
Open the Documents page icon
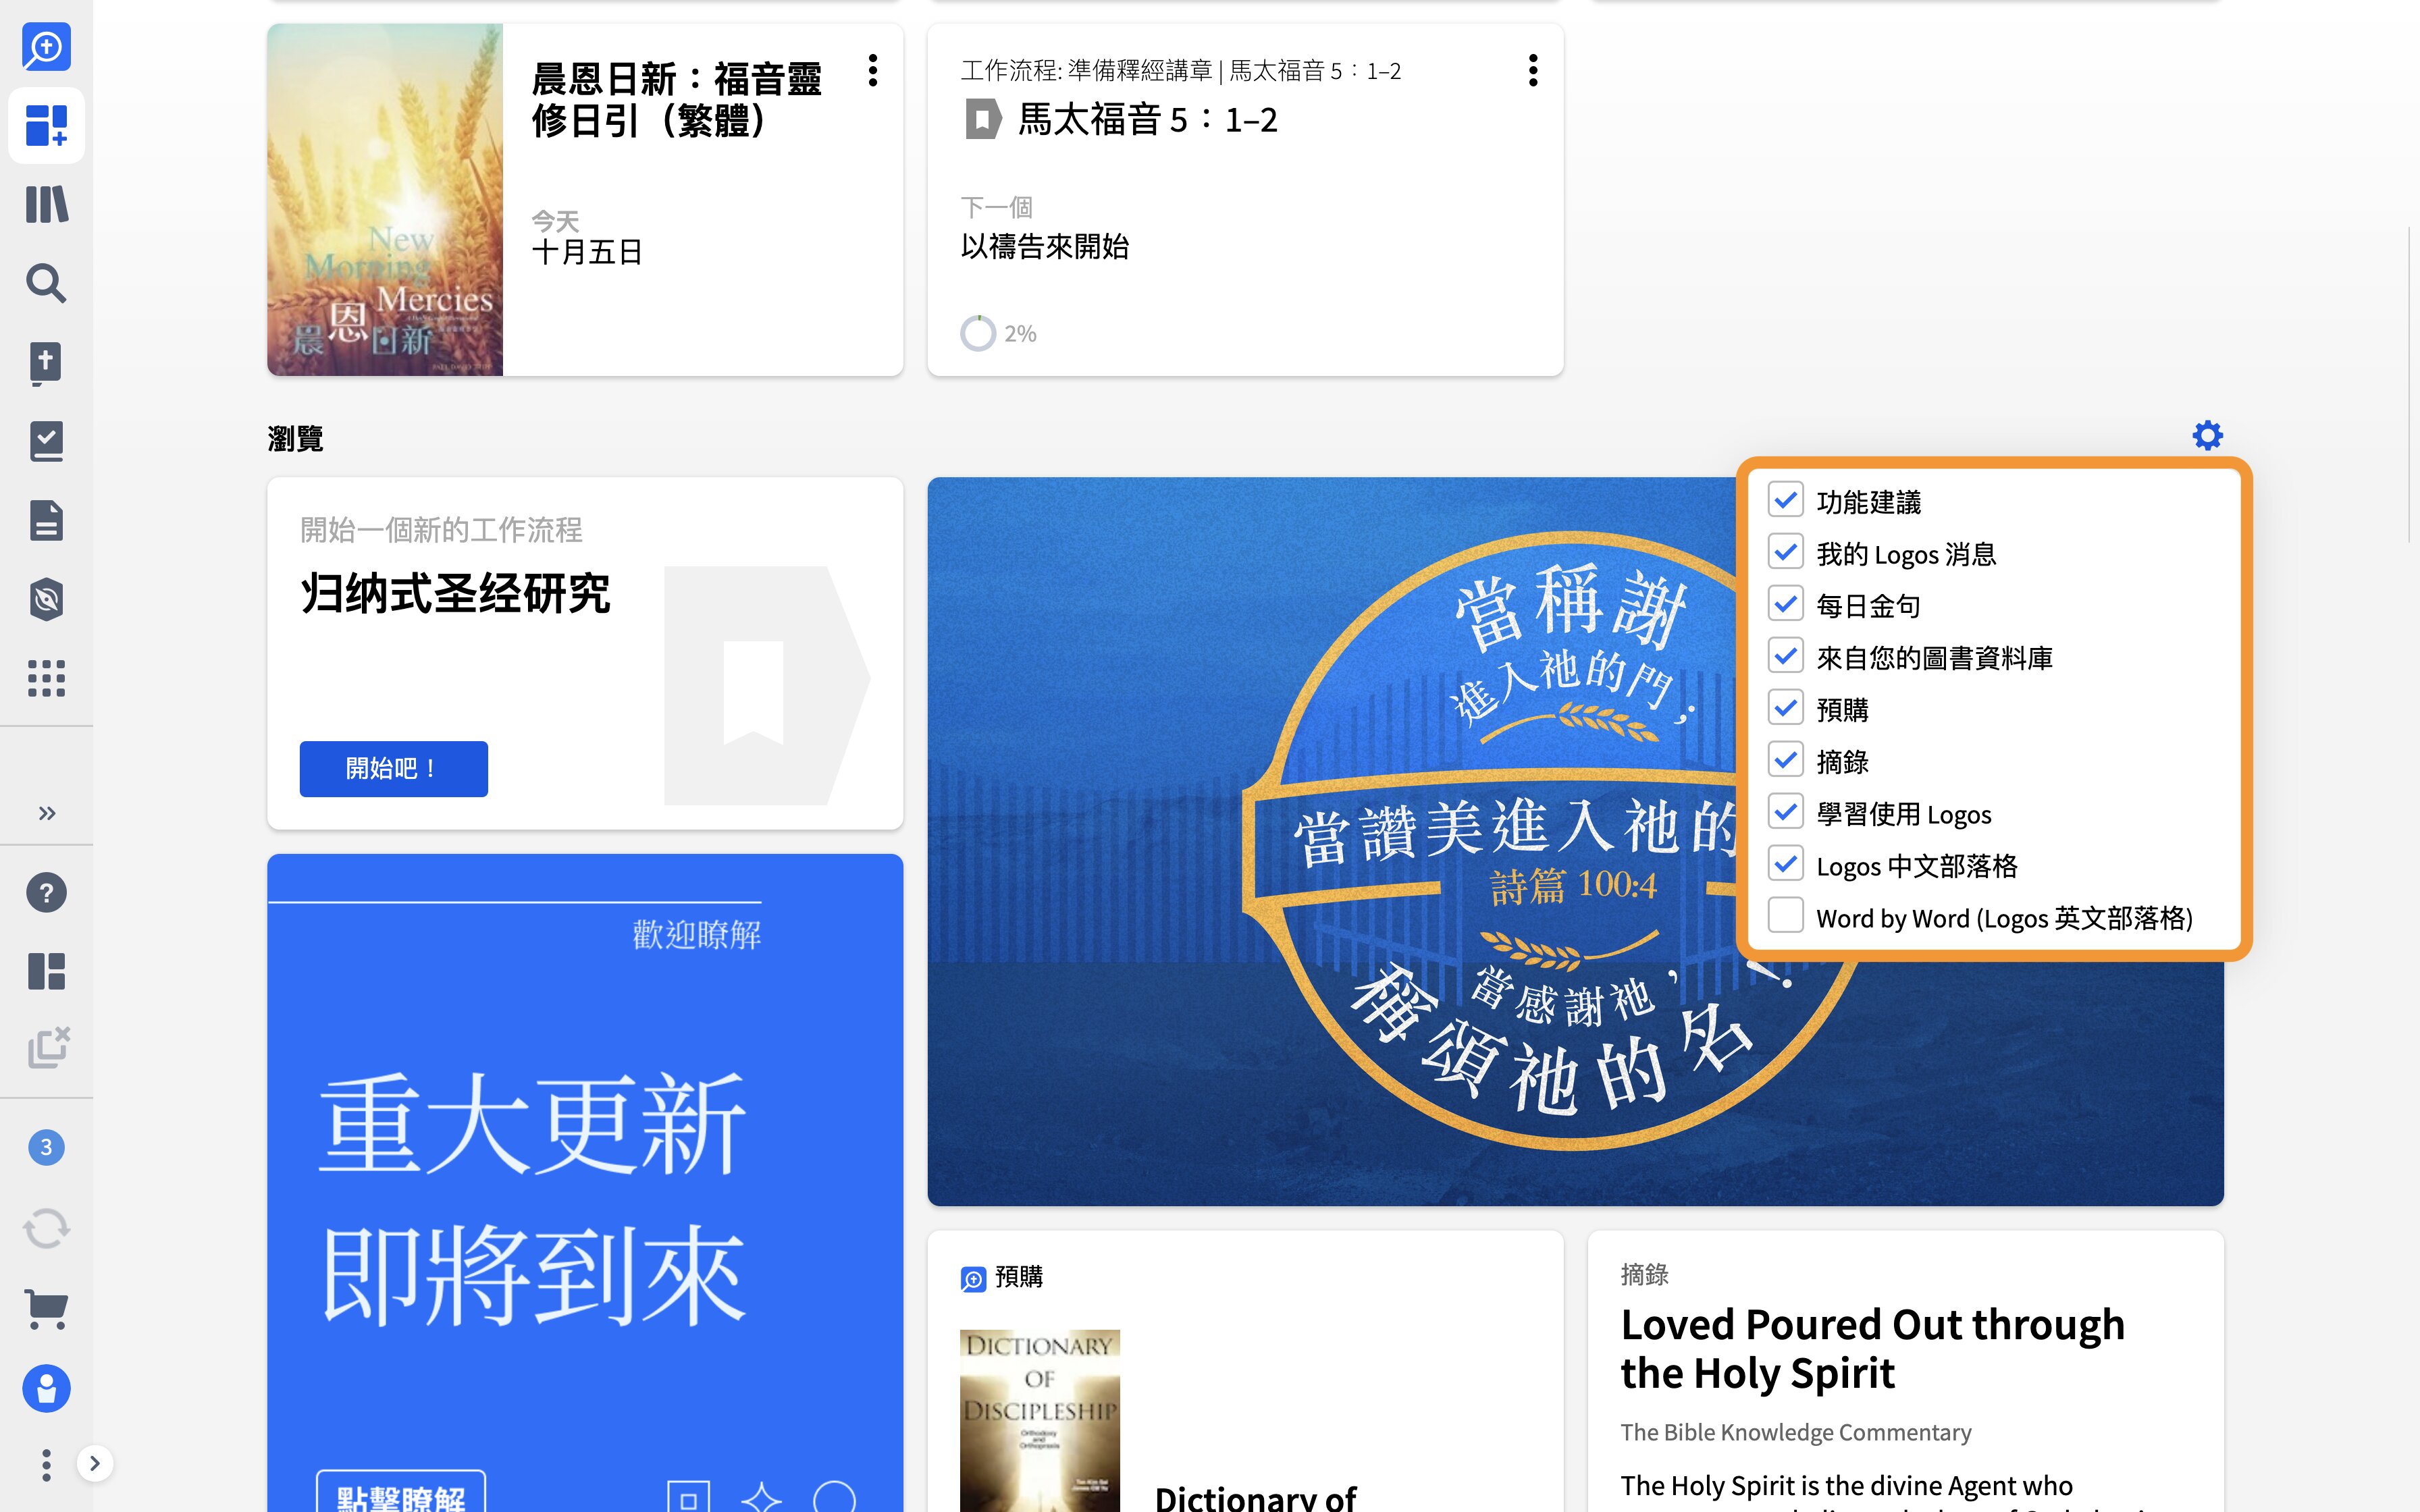click(46, 520)
